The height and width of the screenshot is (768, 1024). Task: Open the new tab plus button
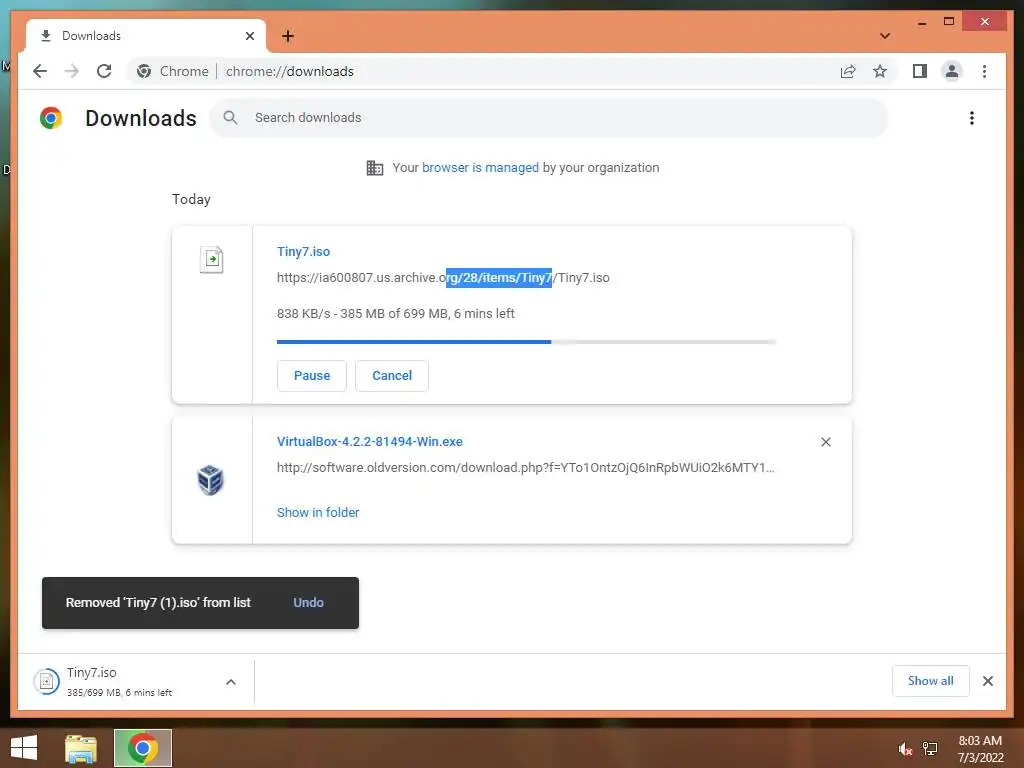pos(288,36)
